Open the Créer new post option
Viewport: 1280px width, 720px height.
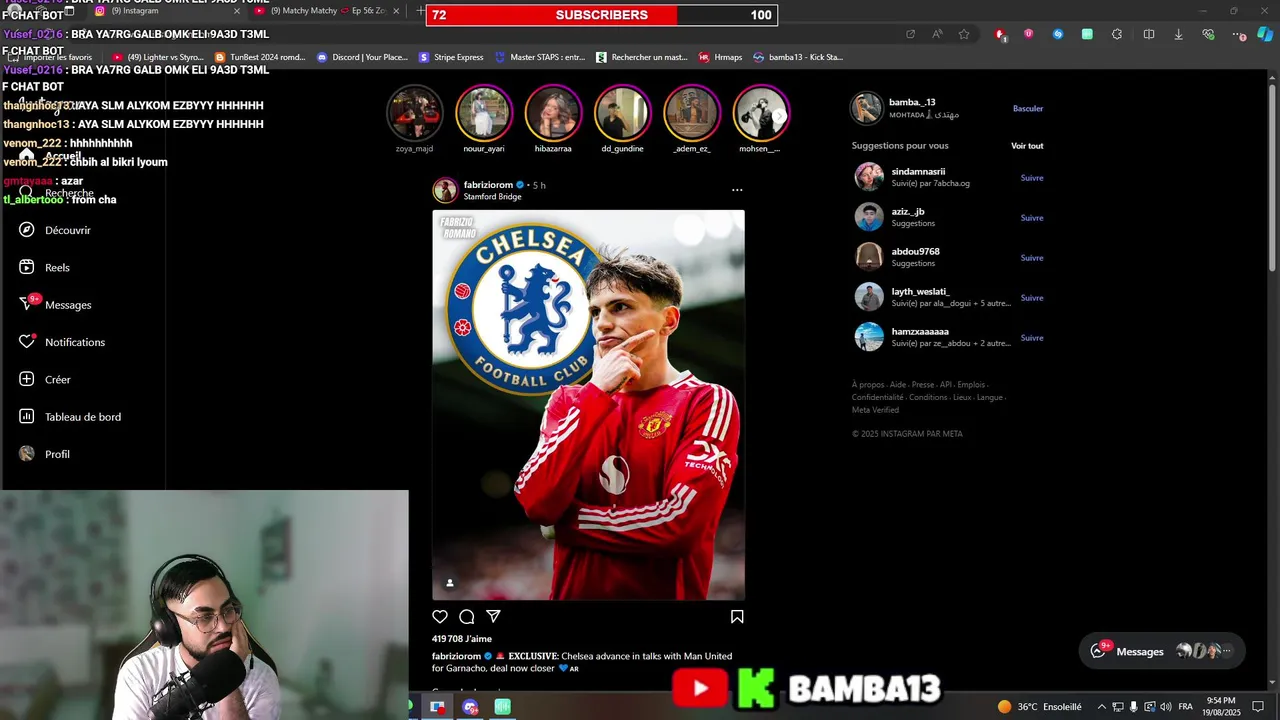45,379
